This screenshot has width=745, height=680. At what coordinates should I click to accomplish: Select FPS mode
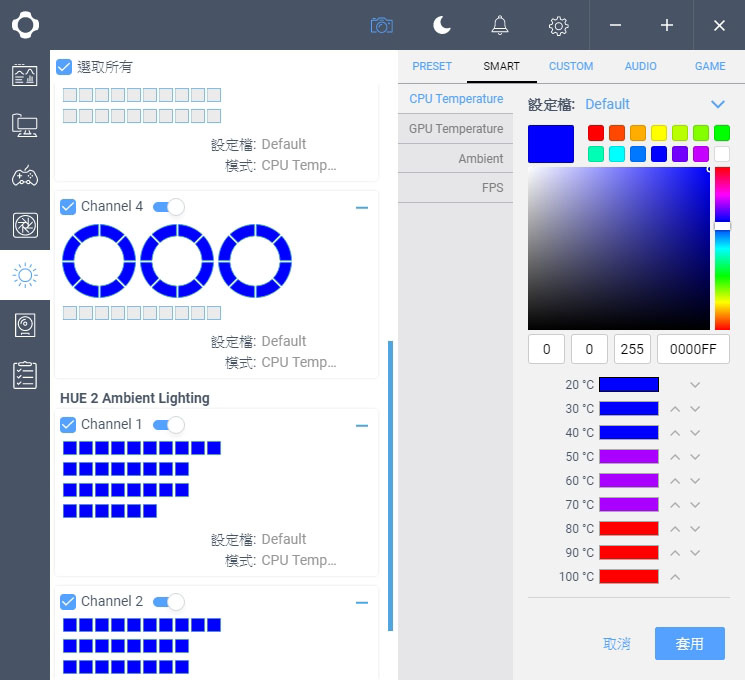(456, 188)
